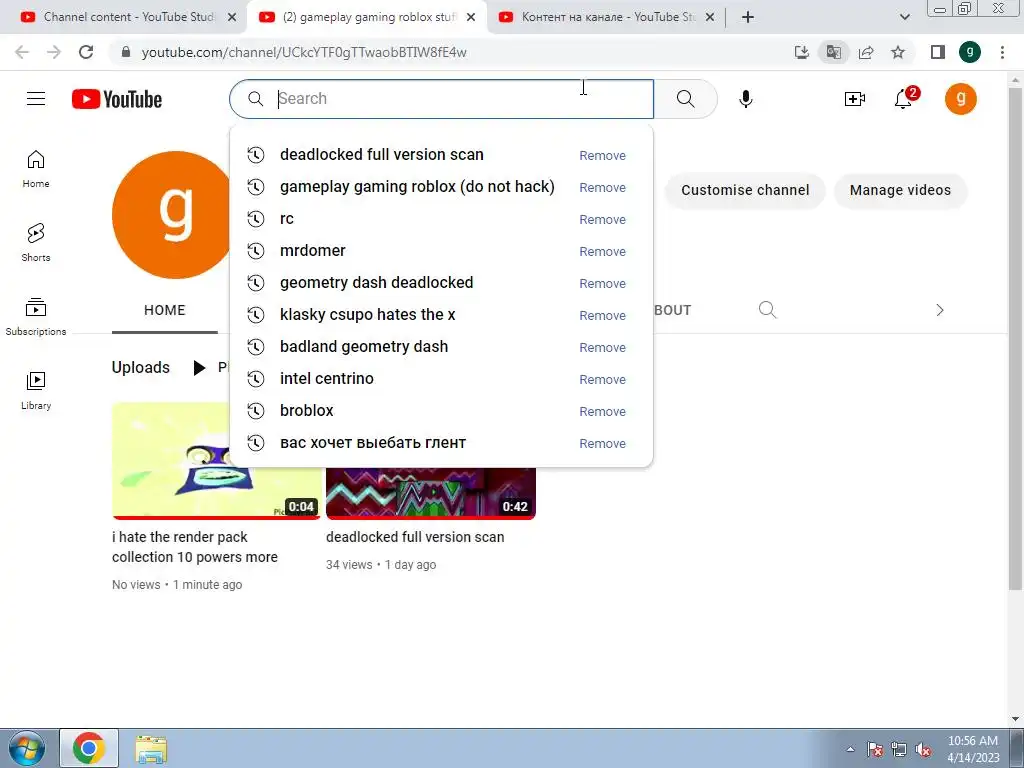The height and width of the screenshot is (768, 1024).
Task: Click Customise channel button
Action: [745, 190]
